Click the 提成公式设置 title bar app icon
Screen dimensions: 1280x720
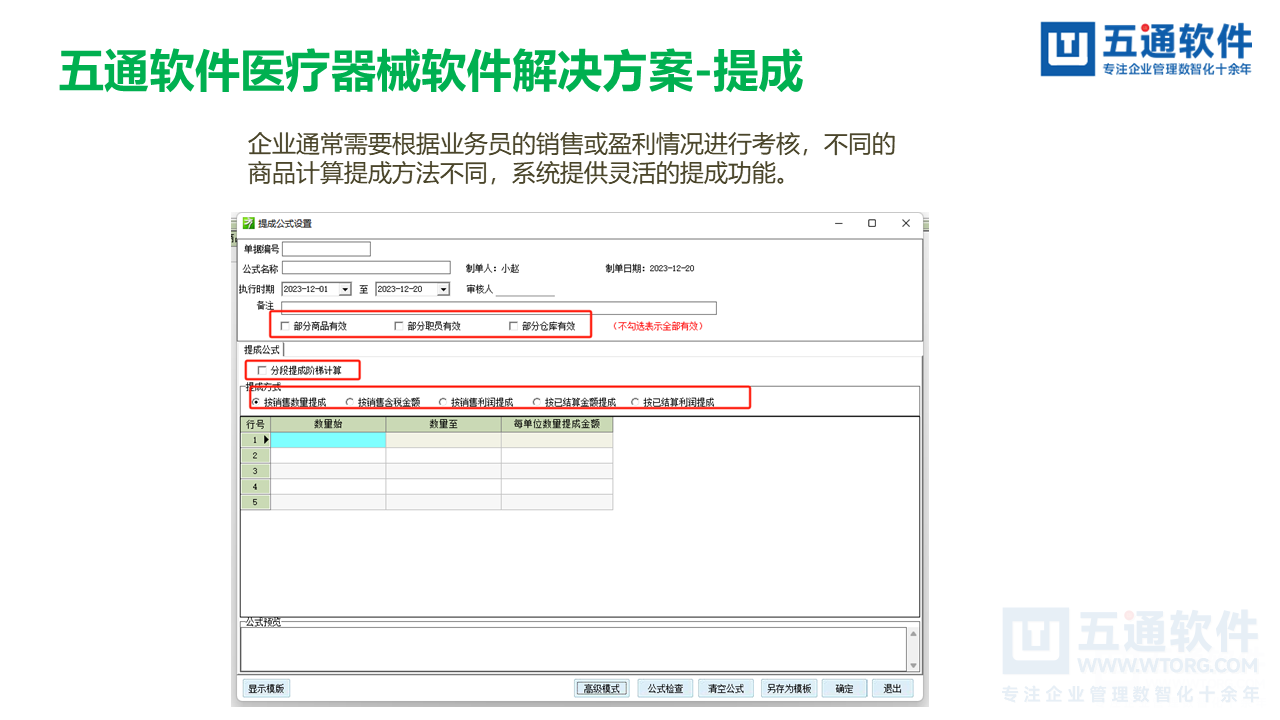[247, 223]
